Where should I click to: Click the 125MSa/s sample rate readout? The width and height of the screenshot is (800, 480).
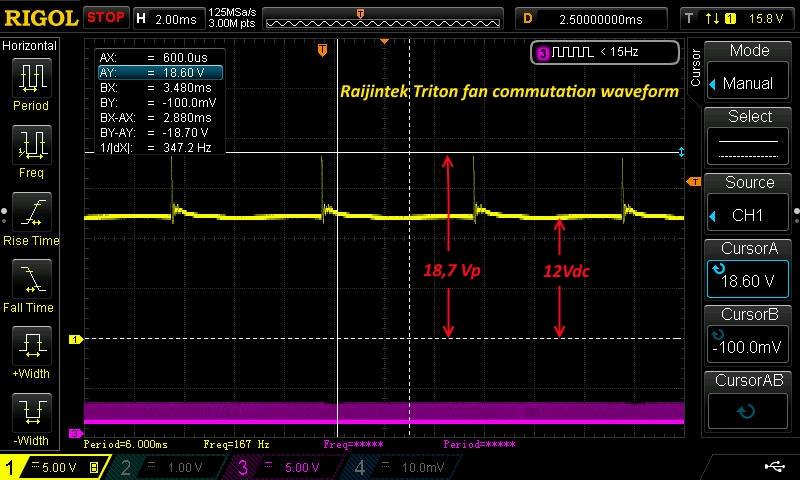point(232,12)
